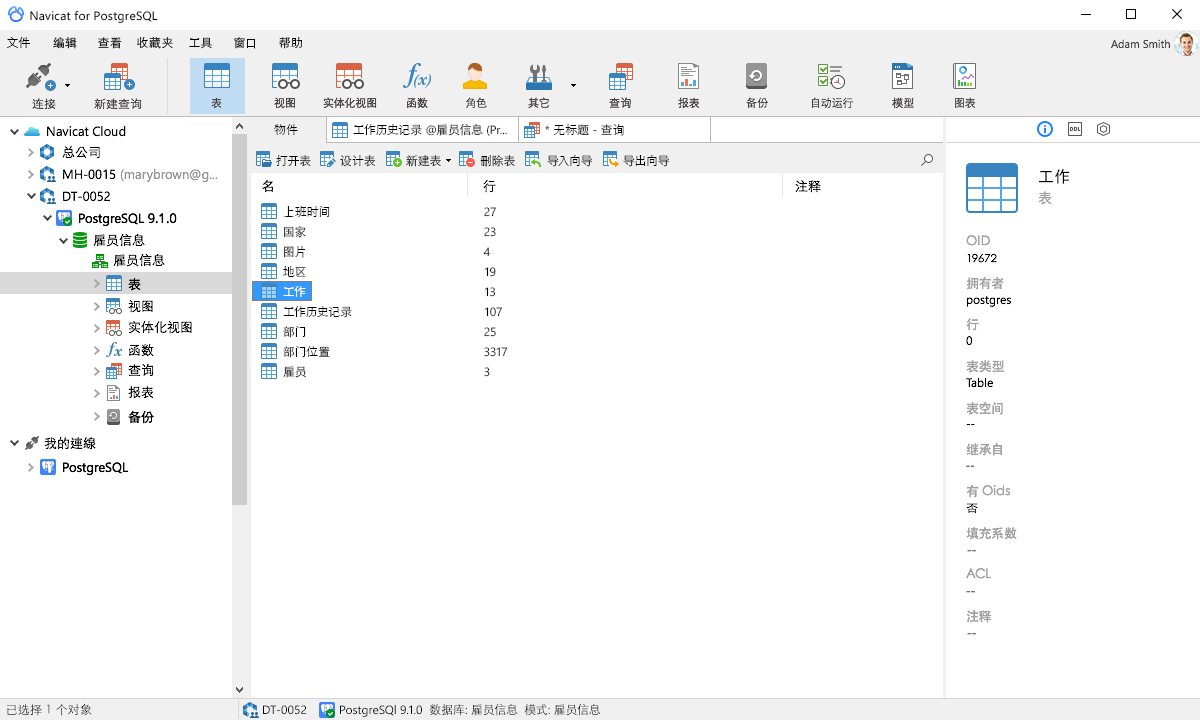Click the 注释 column header

(x=862, y=186)
